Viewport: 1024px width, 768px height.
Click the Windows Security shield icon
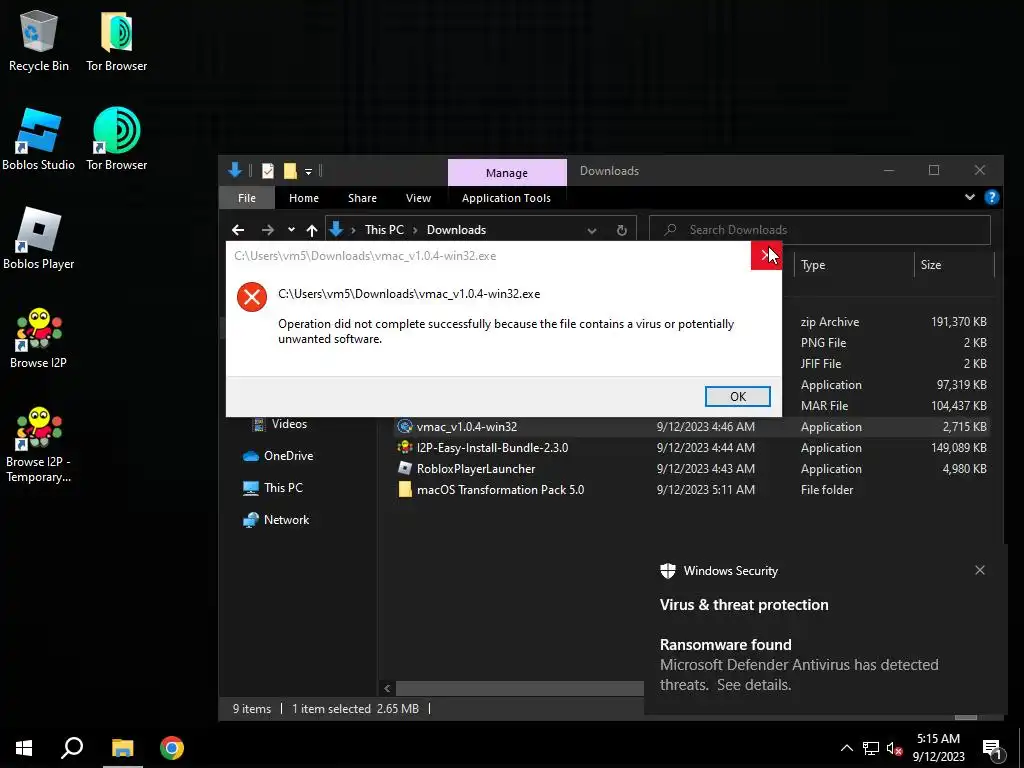tap(667, 571)
